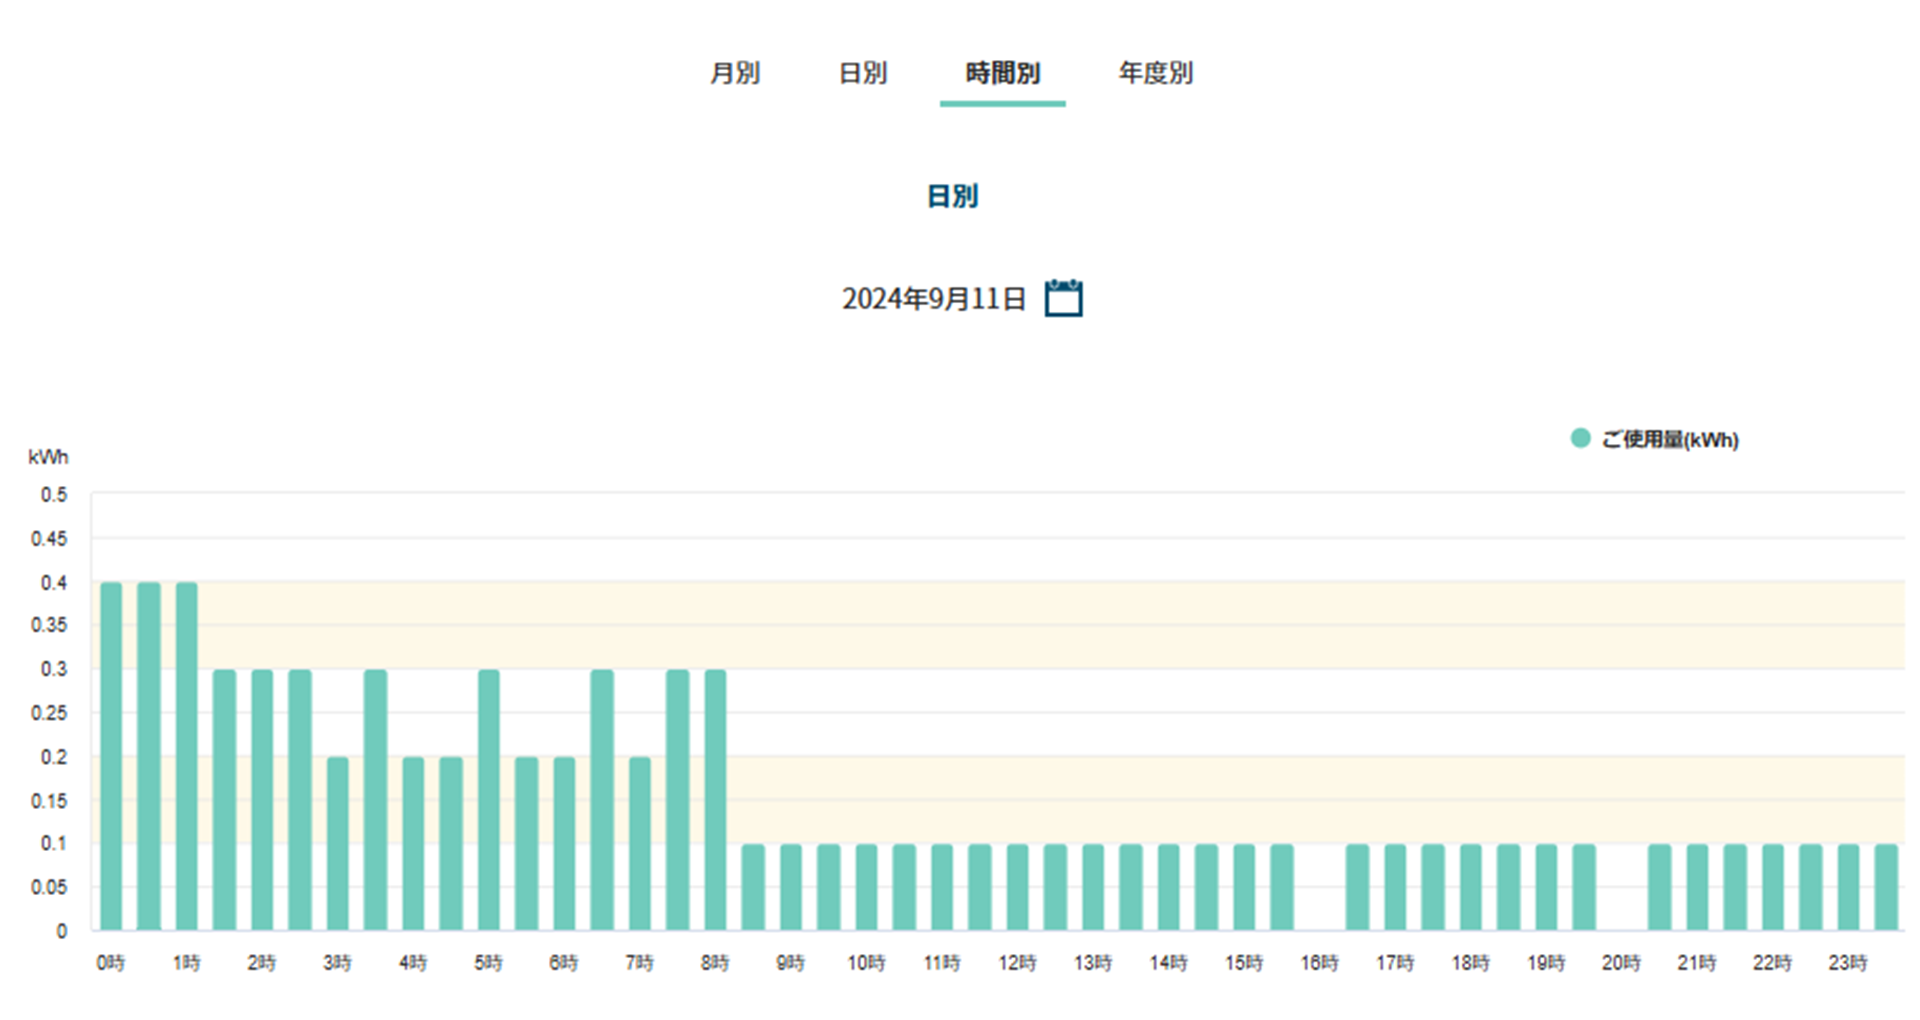Open the 年度別 tab
The width and height of the screenshot is (1920, 1020).
pos(1155,73)
